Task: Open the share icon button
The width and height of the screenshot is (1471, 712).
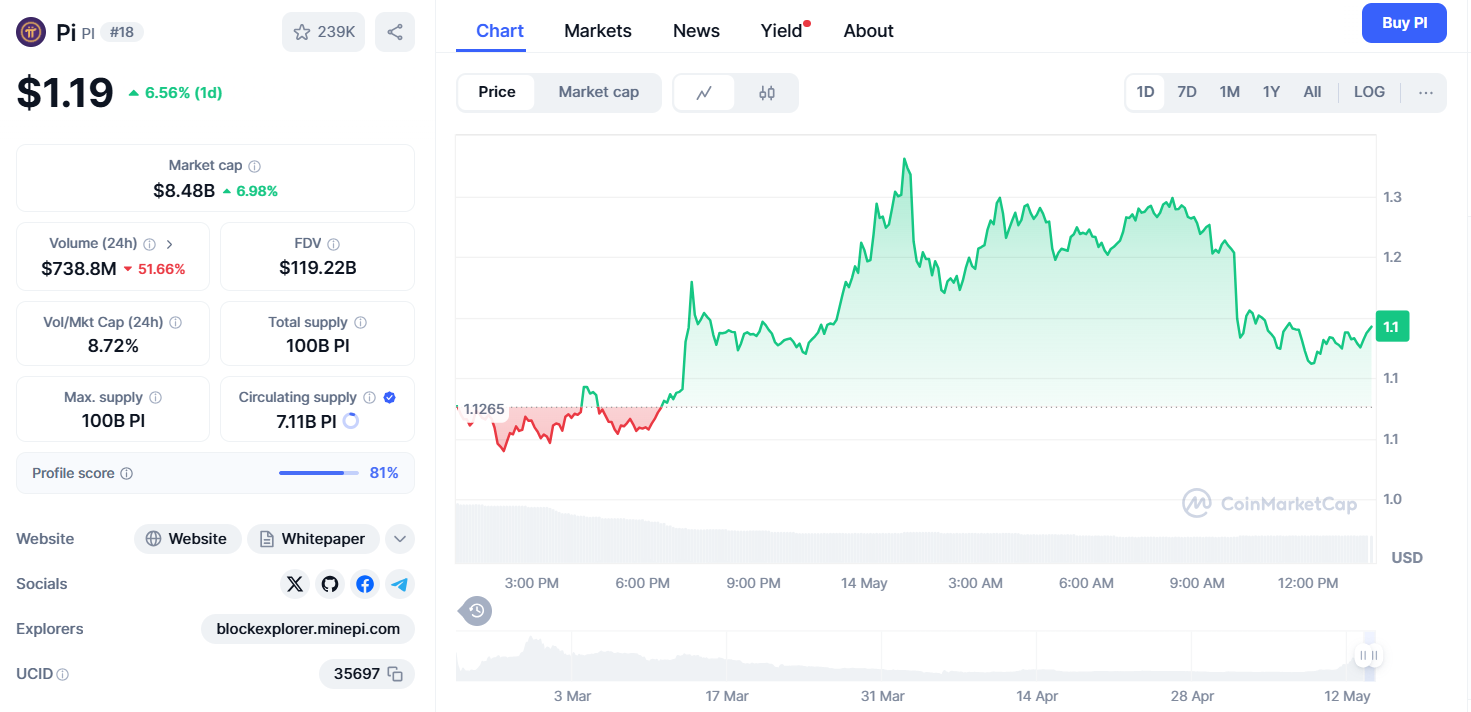Action: coord(395,32)
